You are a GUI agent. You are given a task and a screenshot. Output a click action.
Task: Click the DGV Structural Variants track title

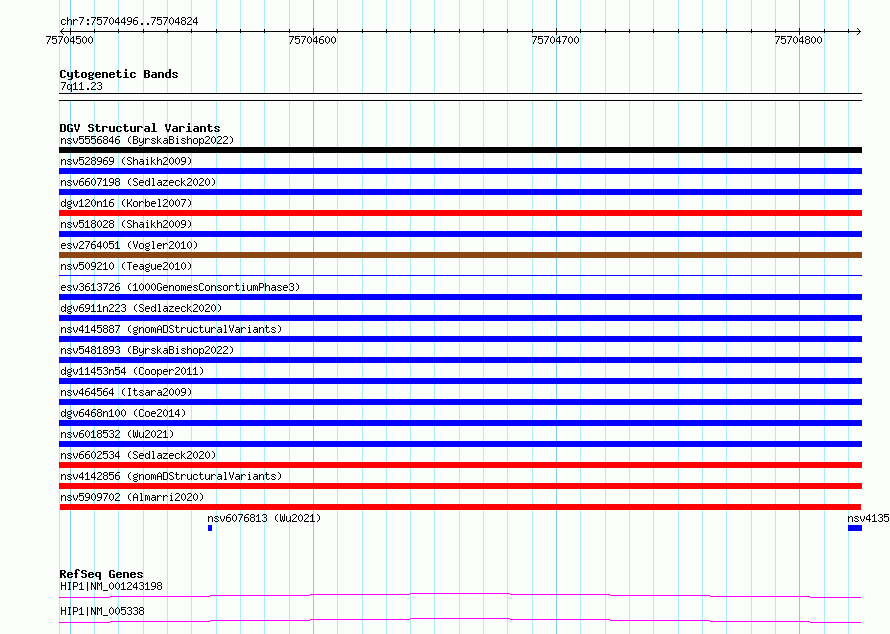click(x=140, y=128)
